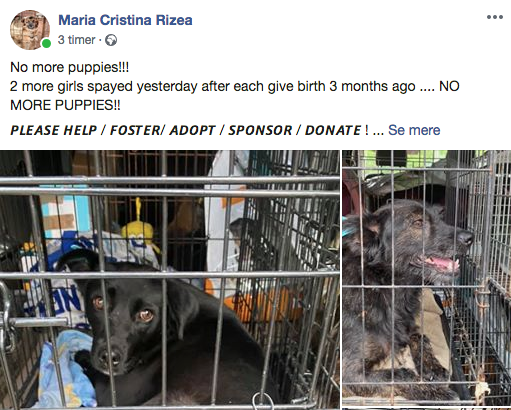
Task: Click the globe public privacy icon
Action: coord(111,40)
